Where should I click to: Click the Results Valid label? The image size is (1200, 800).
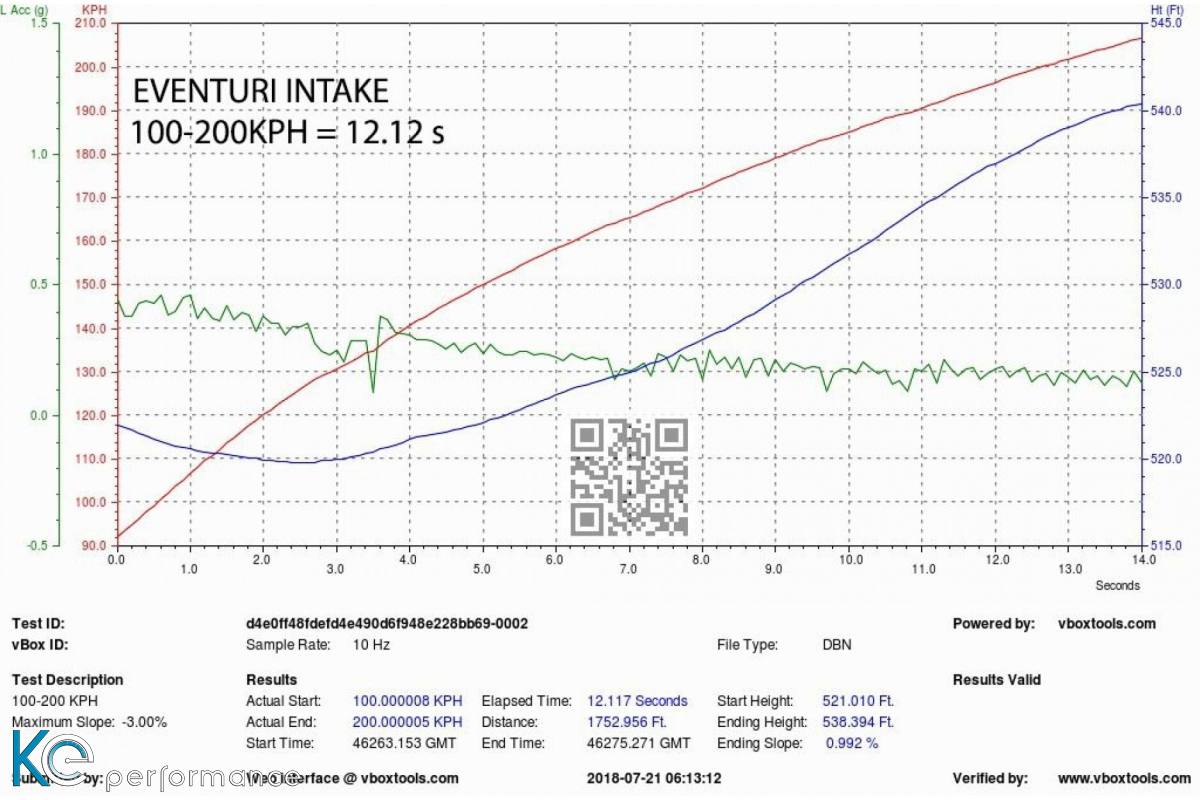996,680
